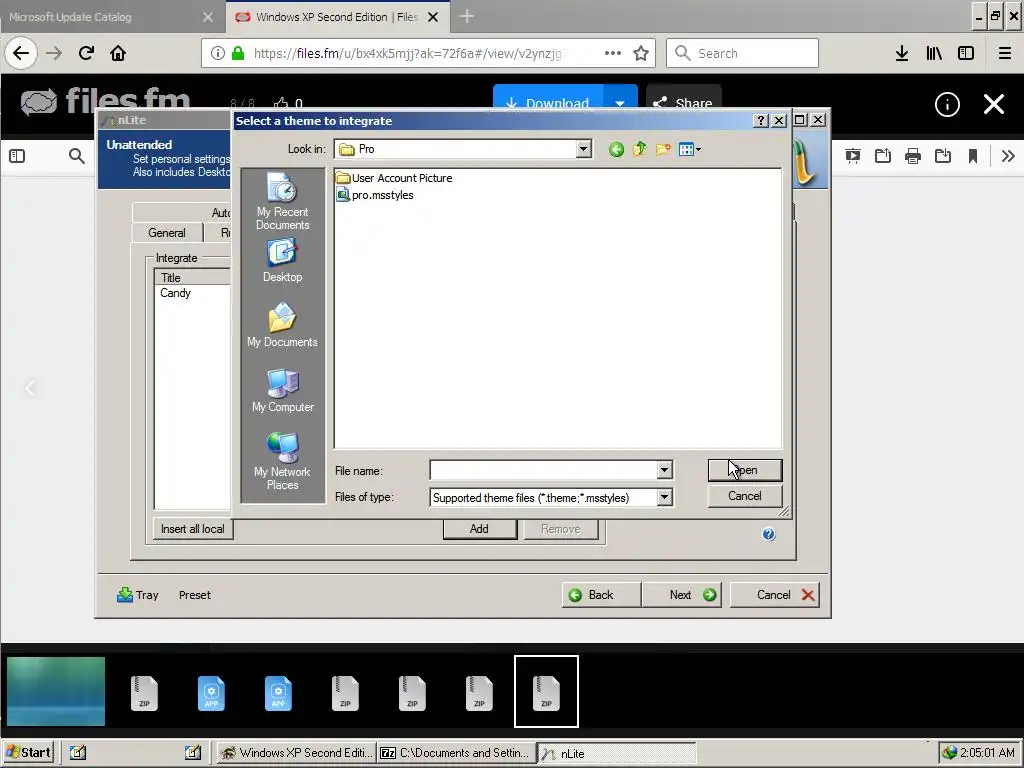Click the File name input field

point(543,470)
